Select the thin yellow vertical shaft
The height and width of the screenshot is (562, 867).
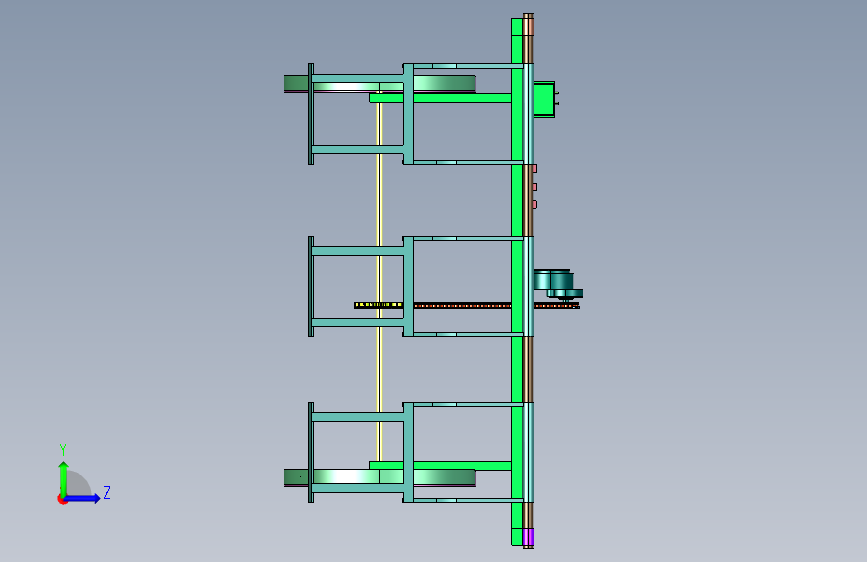[x=379, y=277]
